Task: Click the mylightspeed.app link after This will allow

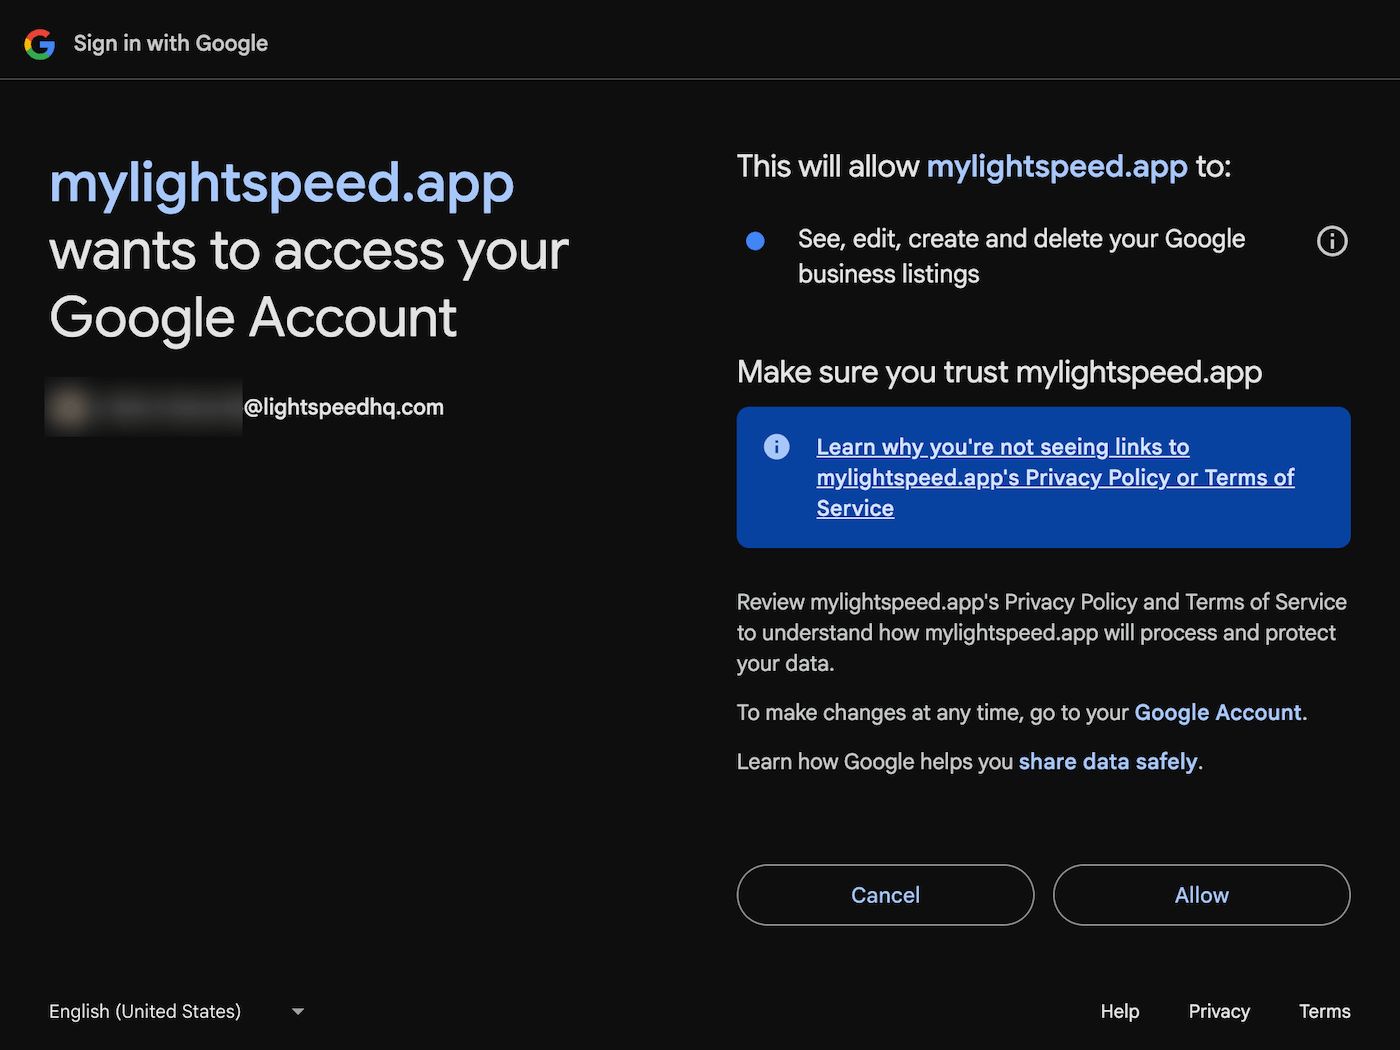Action: coord(1057,166)
